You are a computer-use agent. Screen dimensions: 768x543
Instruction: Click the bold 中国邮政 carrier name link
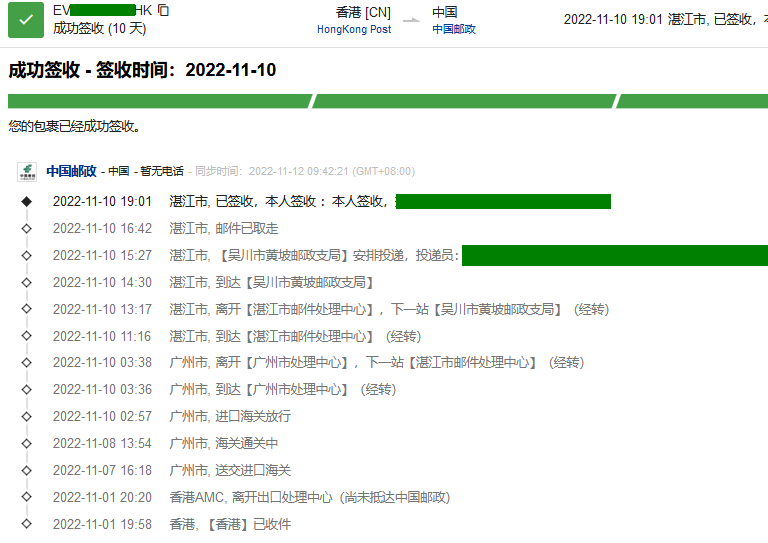coord(71,171)
